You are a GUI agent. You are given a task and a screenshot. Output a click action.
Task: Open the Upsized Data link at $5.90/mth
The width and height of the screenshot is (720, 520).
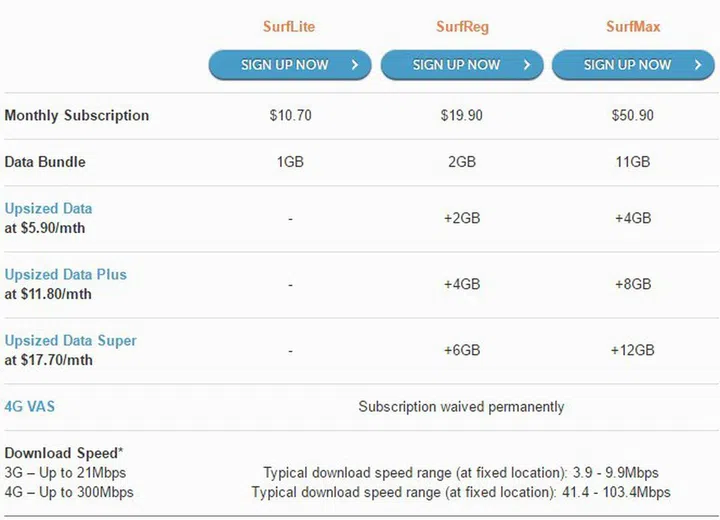tap(48, 208)
